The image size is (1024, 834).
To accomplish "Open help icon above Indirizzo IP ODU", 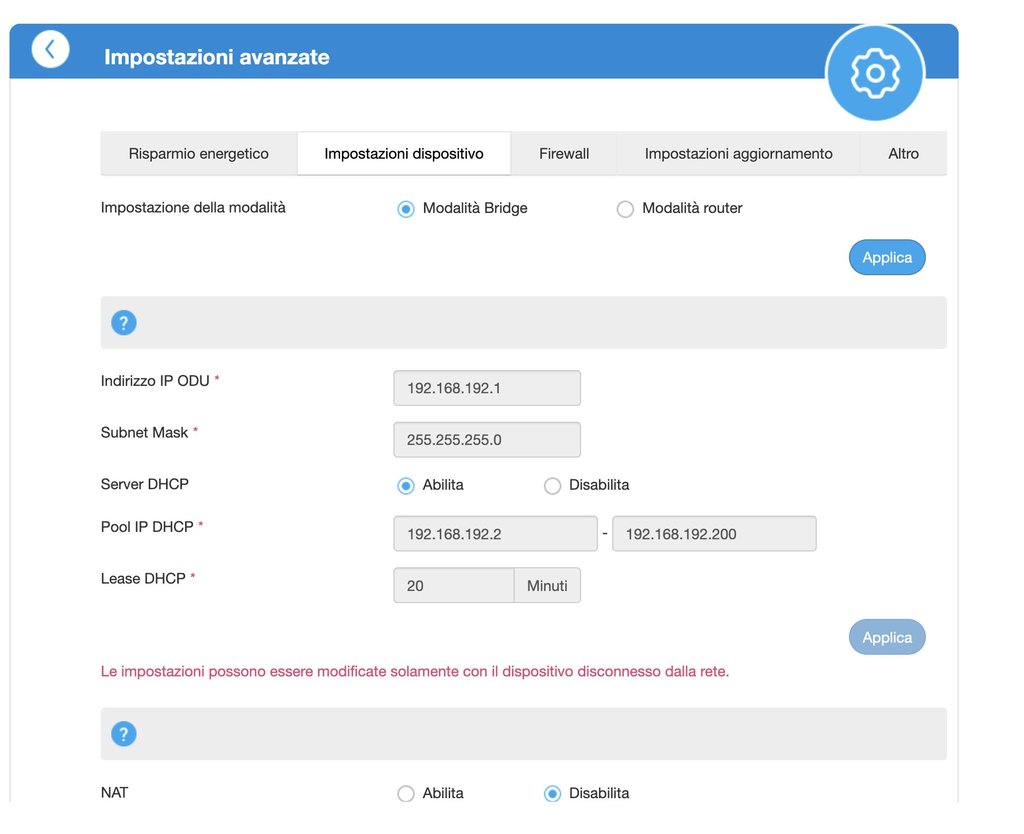I will click(123, 323).
